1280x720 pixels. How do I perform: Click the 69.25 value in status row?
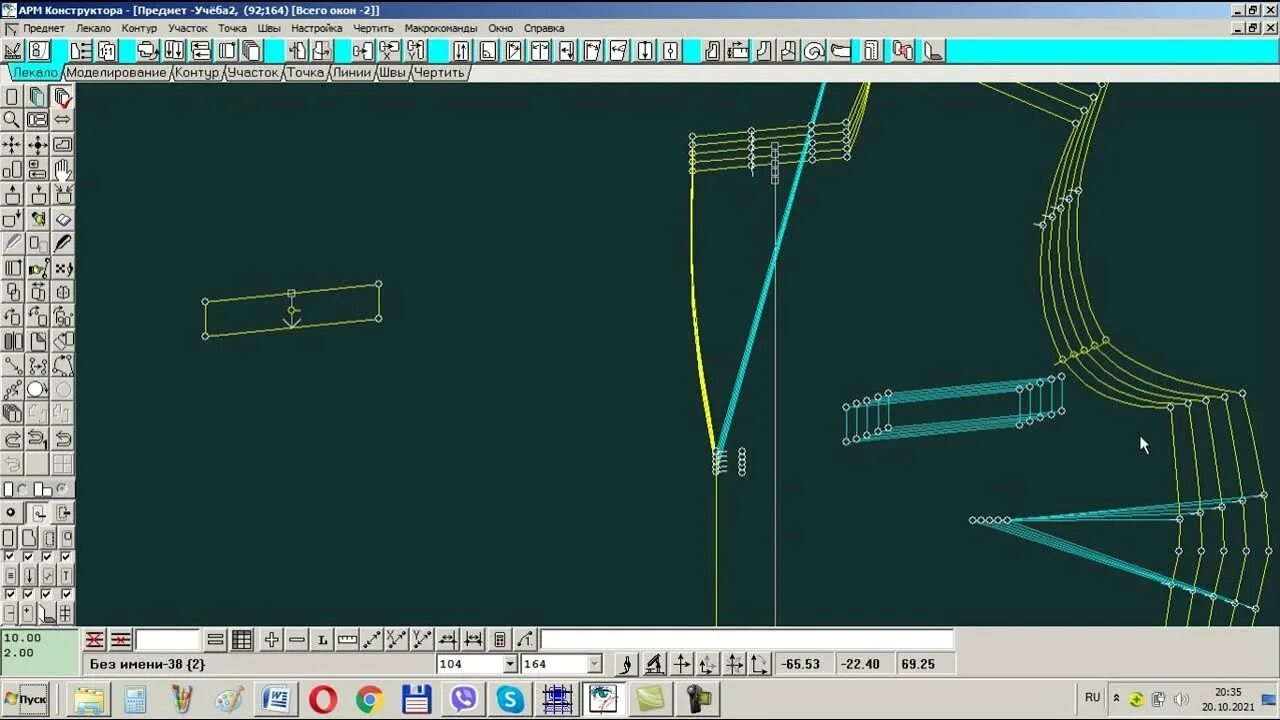tap(917, 664)
